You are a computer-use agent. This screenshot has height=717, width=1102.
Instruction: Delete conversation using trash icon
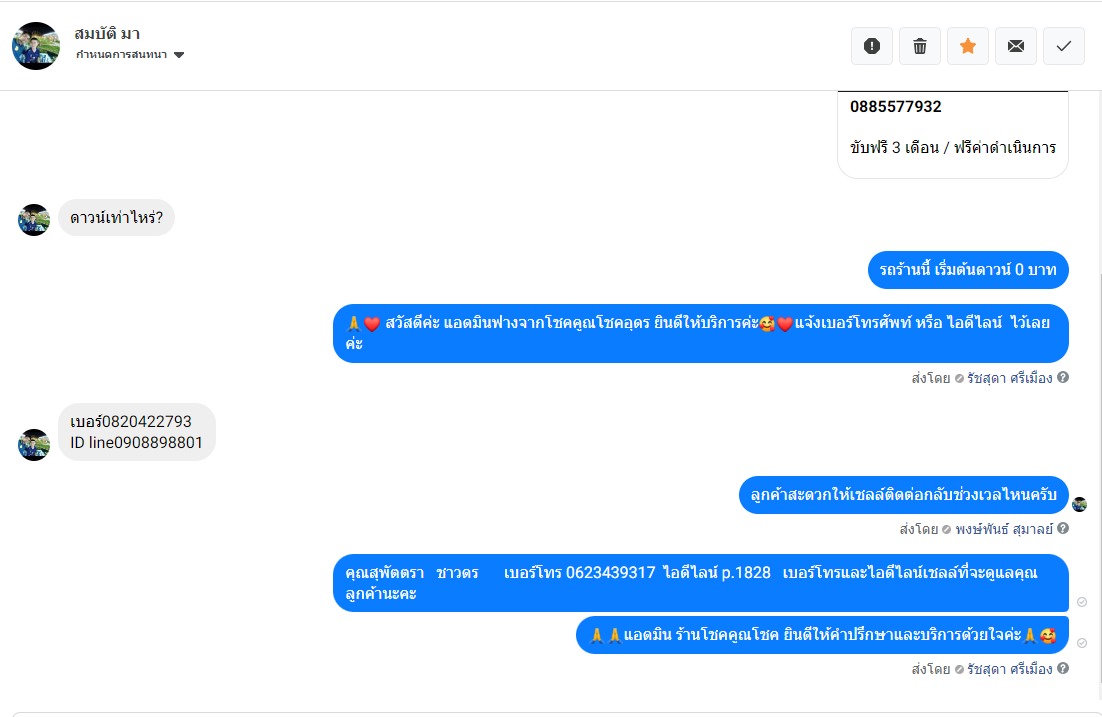tap(919, 46)
